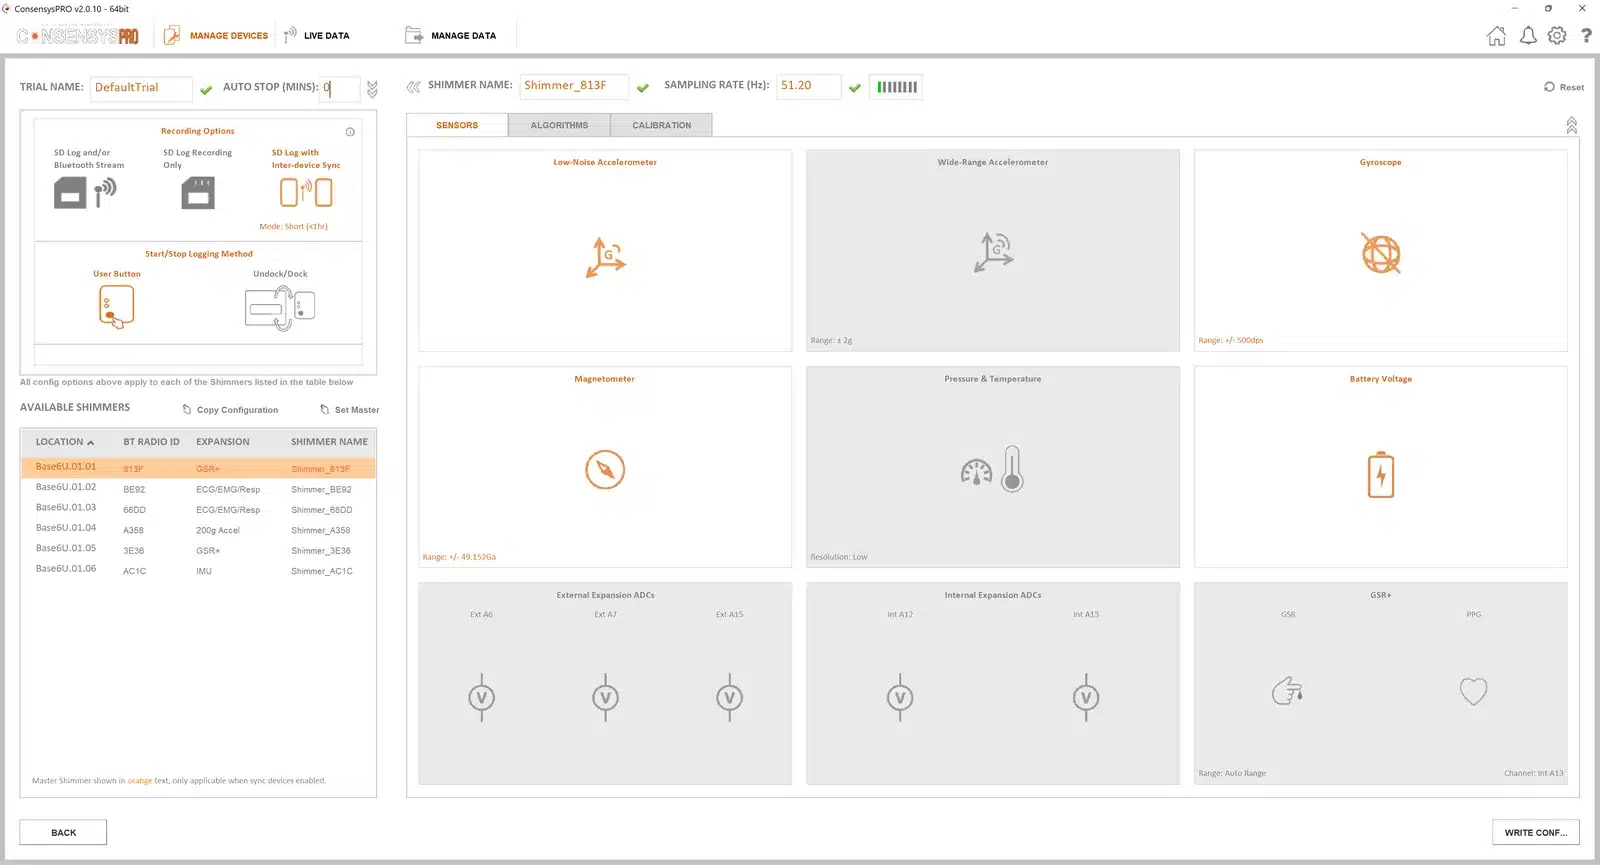
Task: Open the notifications bell
Action: click(x=1528, y=36)
